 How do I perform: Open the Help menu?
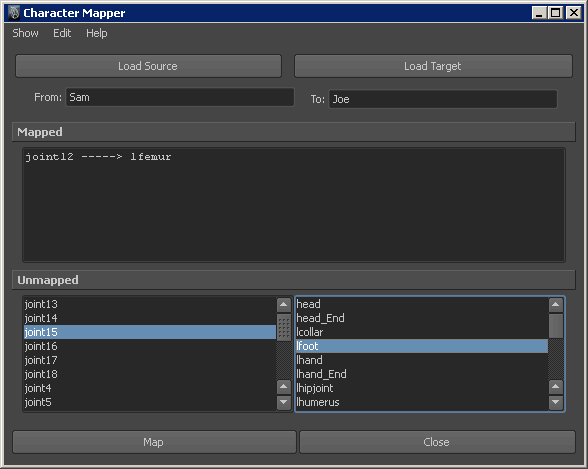97,33
